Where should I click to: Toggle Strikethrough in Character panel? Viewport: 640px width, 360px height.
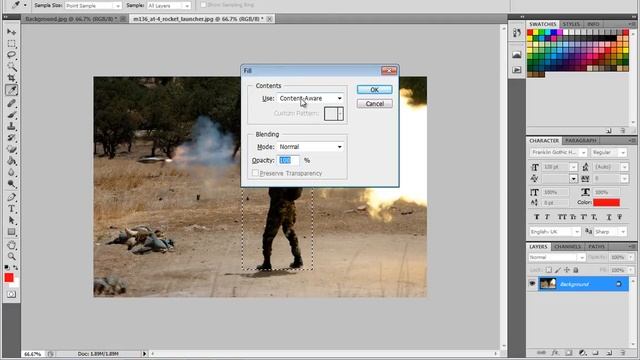[x=620, y=217]
